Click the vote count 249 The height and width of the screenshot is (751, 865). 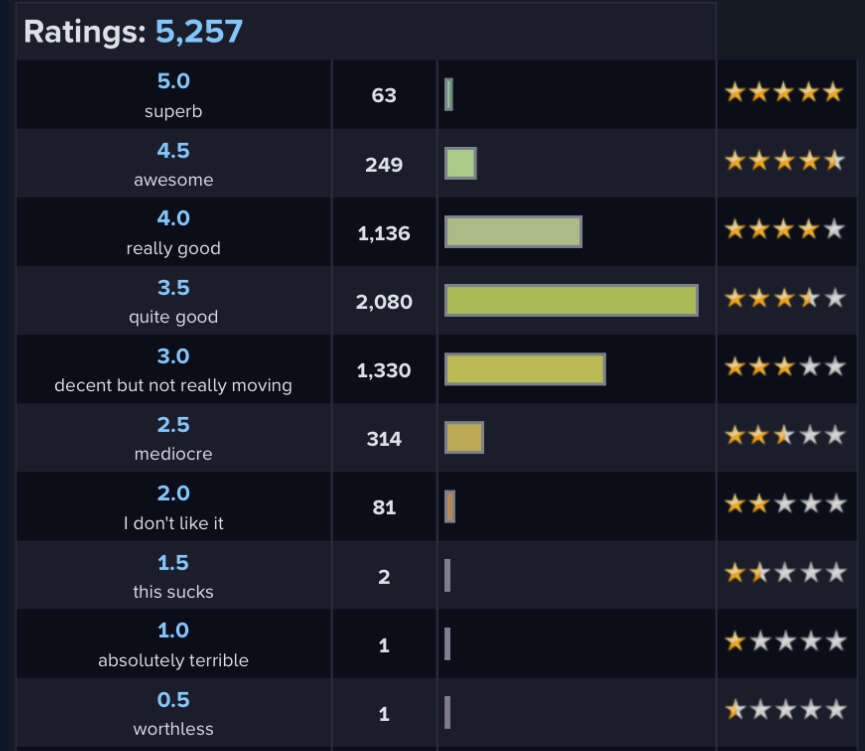tap(384, 164)
